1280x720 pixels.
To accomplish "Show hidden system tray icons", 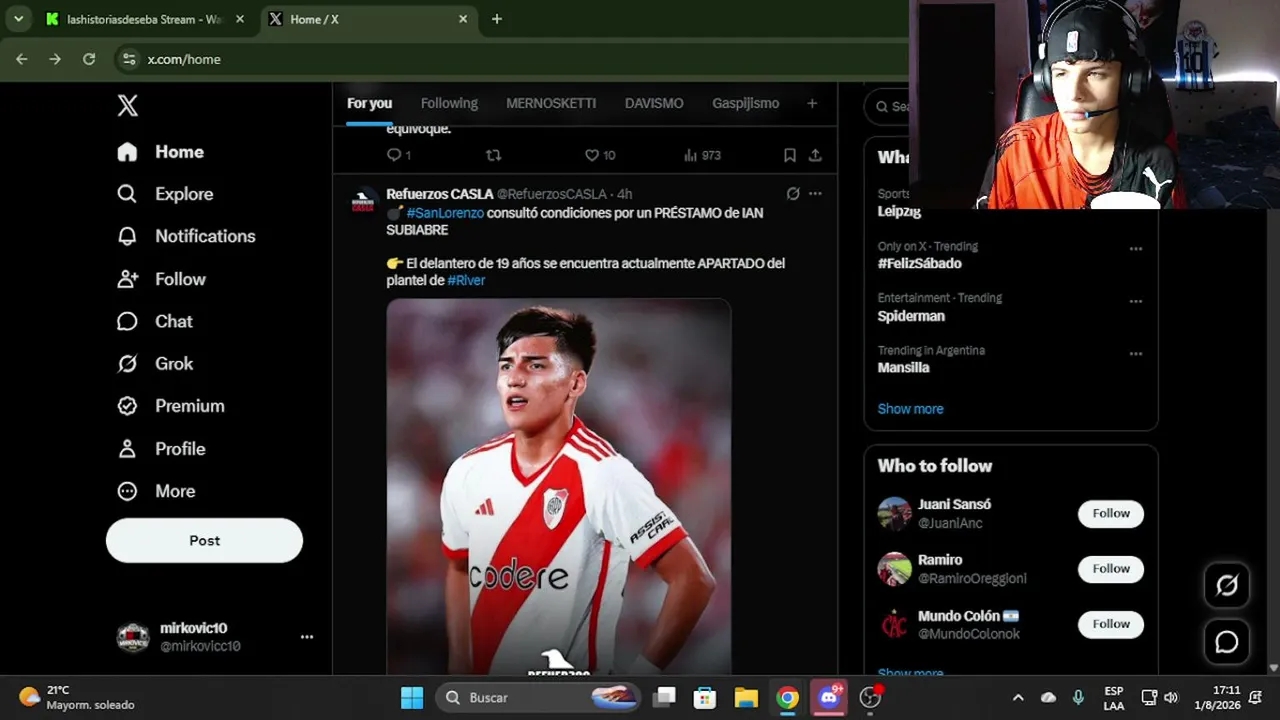I will click(1018, 698).
